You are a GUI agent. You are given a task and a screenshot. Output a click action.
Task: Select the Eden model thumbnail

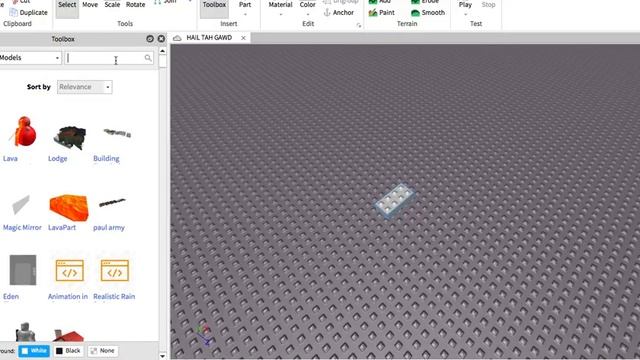pos(23,270)
